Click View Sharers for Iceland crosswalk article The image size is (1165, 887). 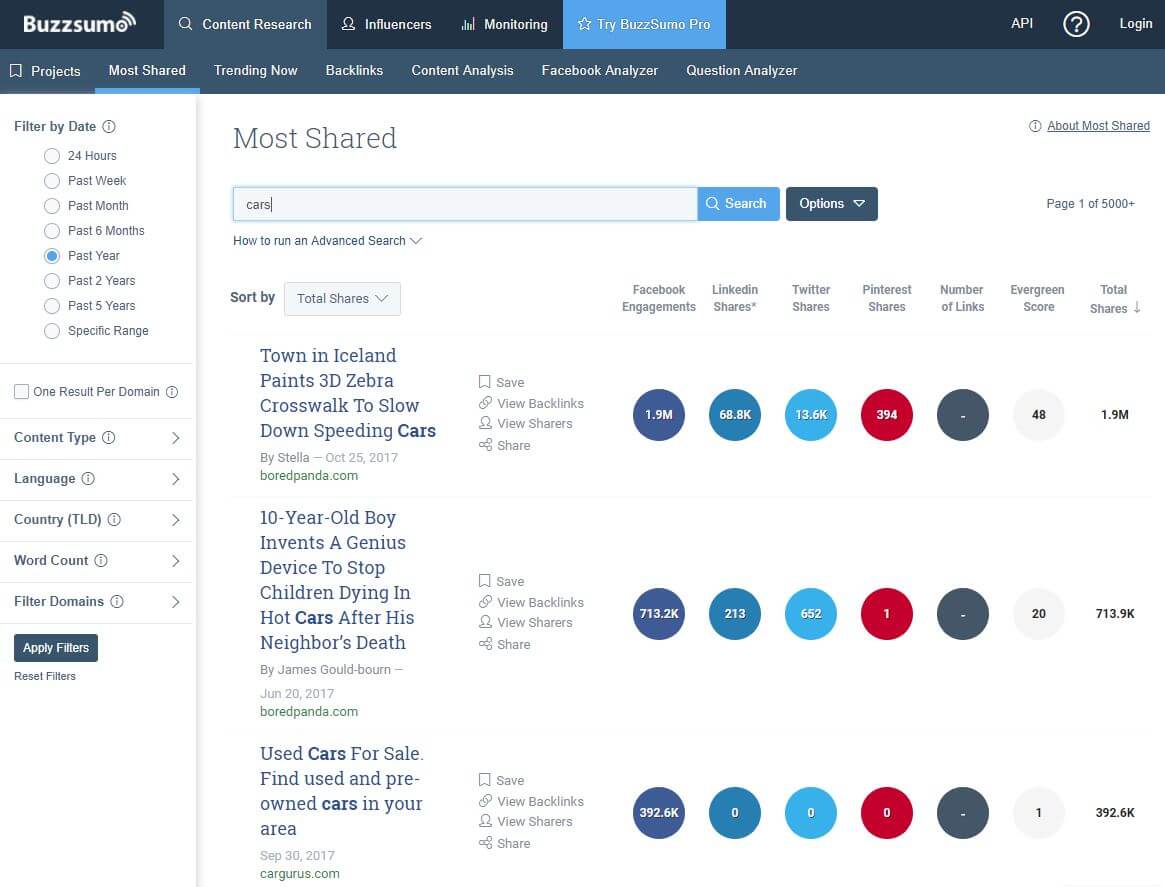click(x=534, y=423)
